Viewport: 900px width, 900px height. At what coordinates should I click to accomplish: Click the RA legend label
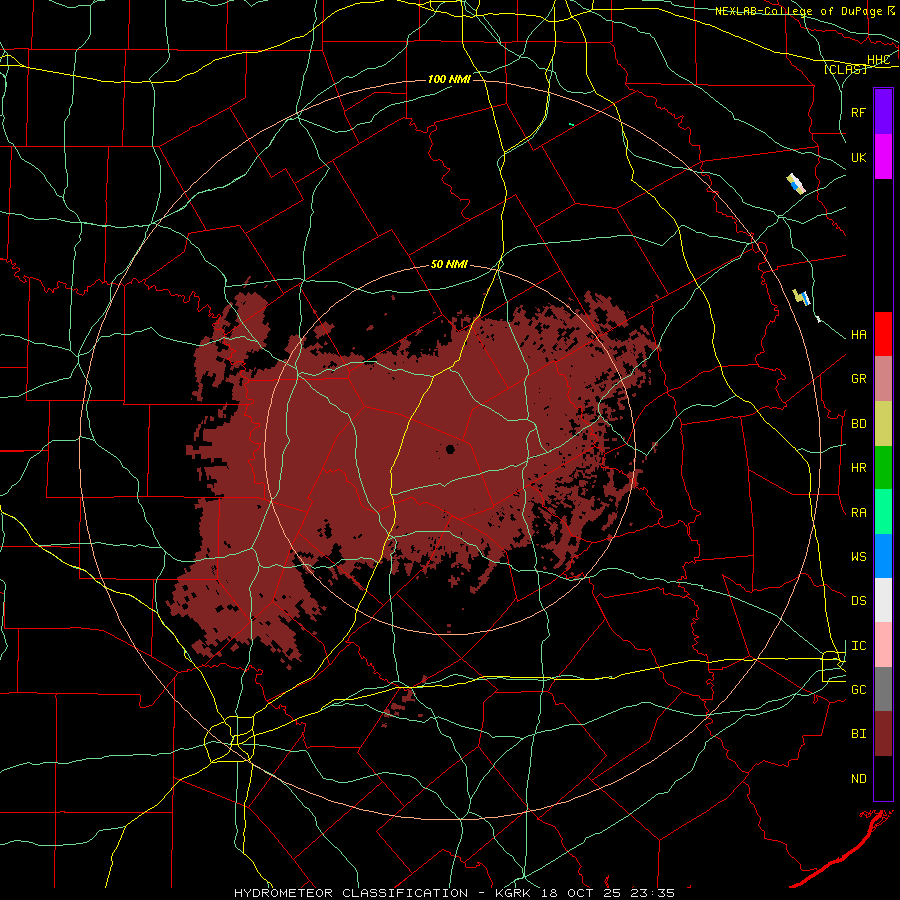[858, 513]
